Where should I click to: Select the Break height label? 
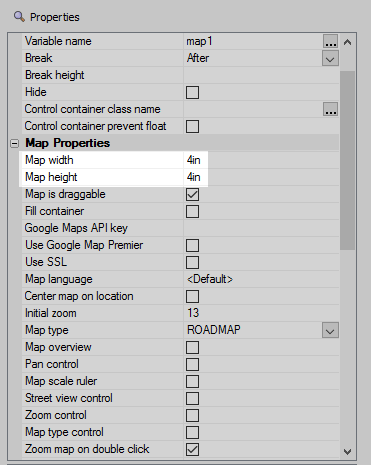55,75
